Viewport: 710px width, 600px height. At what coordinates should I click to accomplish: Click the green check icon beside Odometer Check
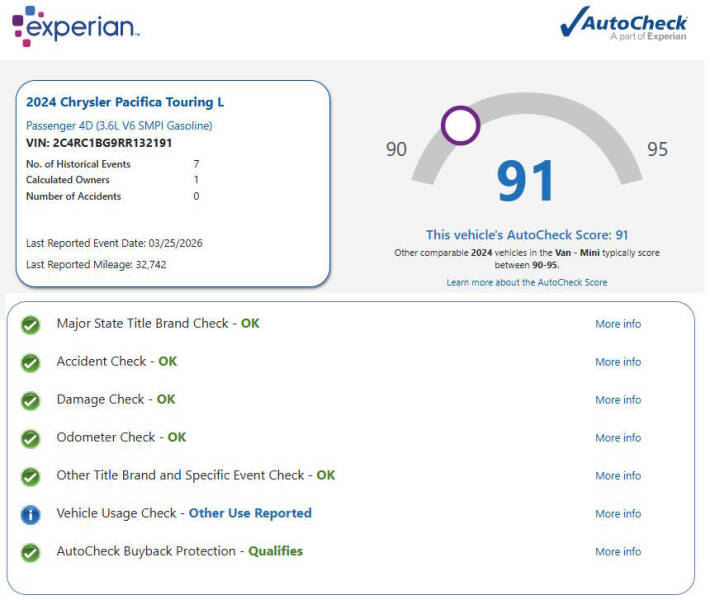click(x=30, y=439)
